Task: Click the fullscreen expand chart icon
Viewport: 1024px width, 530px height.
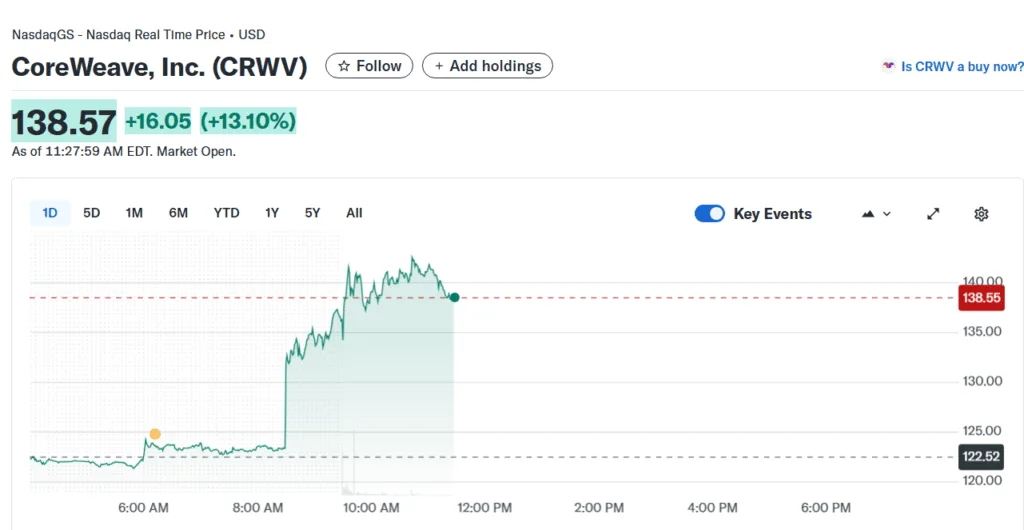Action: point(933,214)
